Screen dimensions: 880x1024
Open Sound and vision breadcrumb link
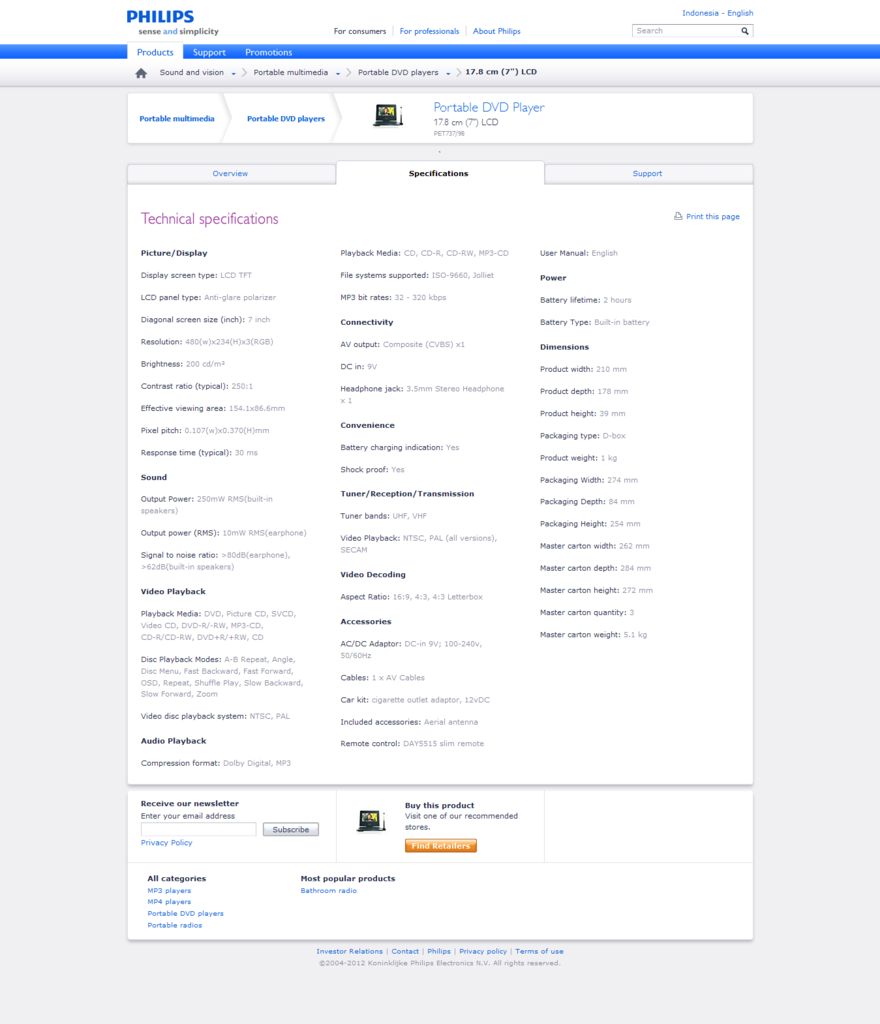pos(191,72)
